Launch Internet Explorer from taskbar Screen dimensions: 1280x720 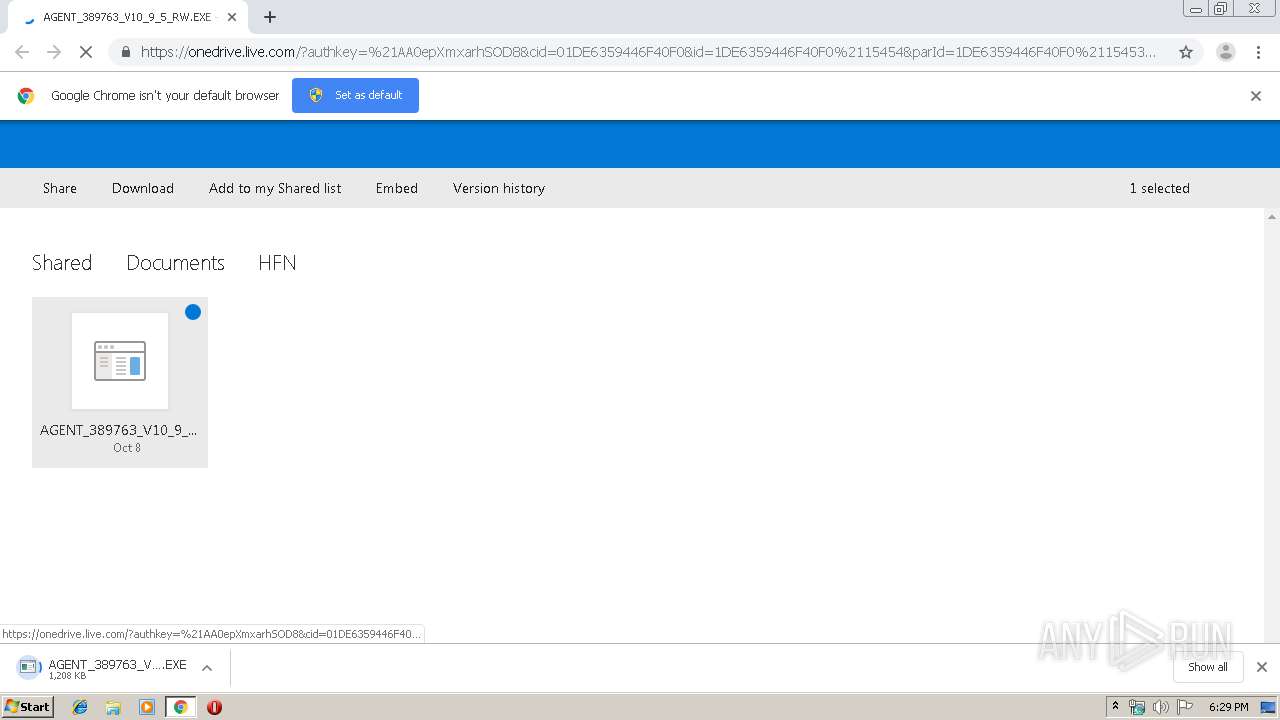click(80, 707)
